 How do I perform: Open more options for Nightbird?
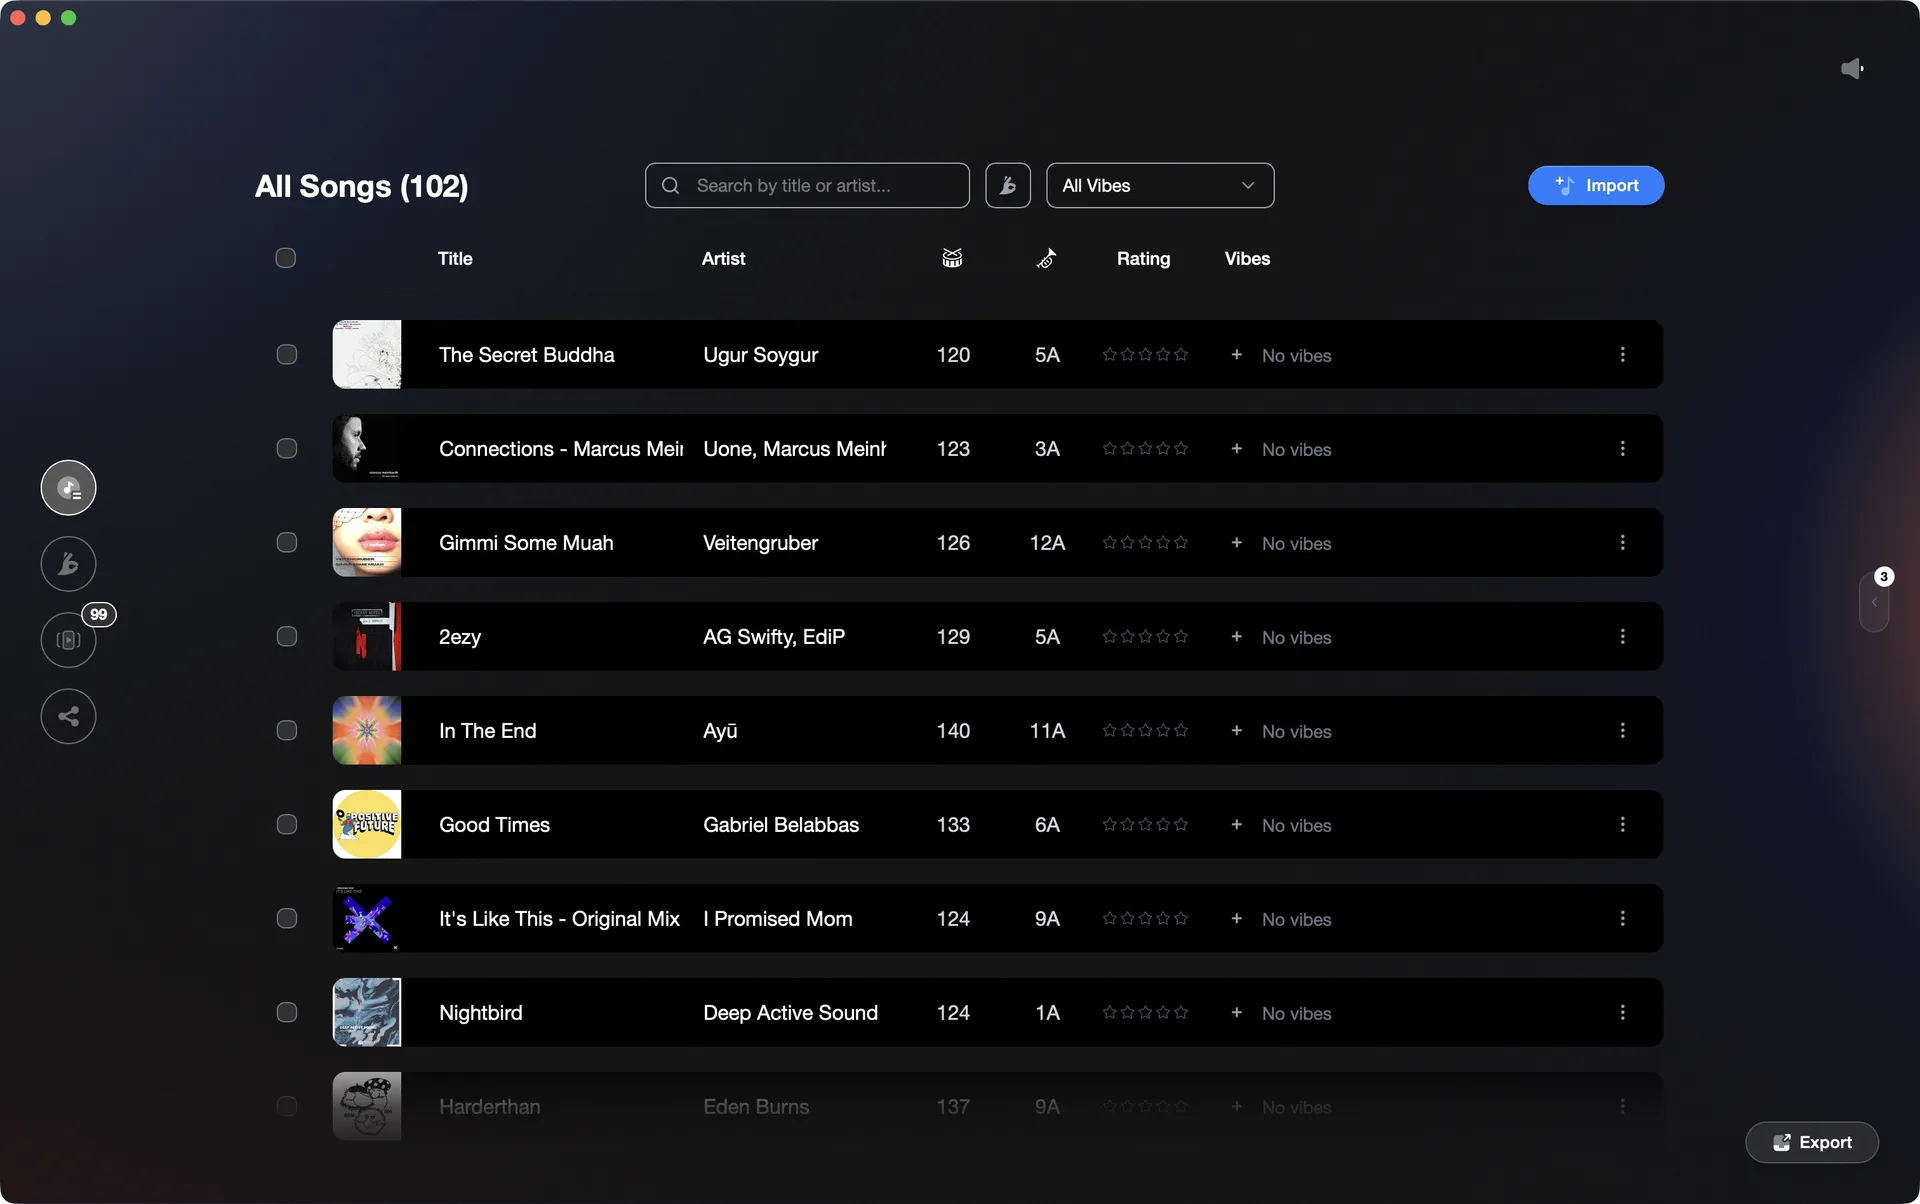point(1622,1012)
